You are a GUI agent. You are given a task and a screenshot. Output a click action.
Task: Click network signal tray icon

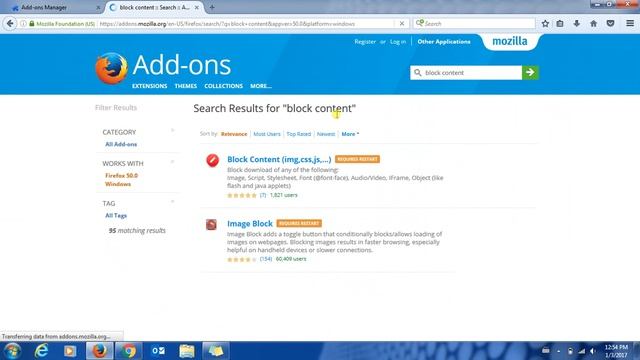[582, 351]
